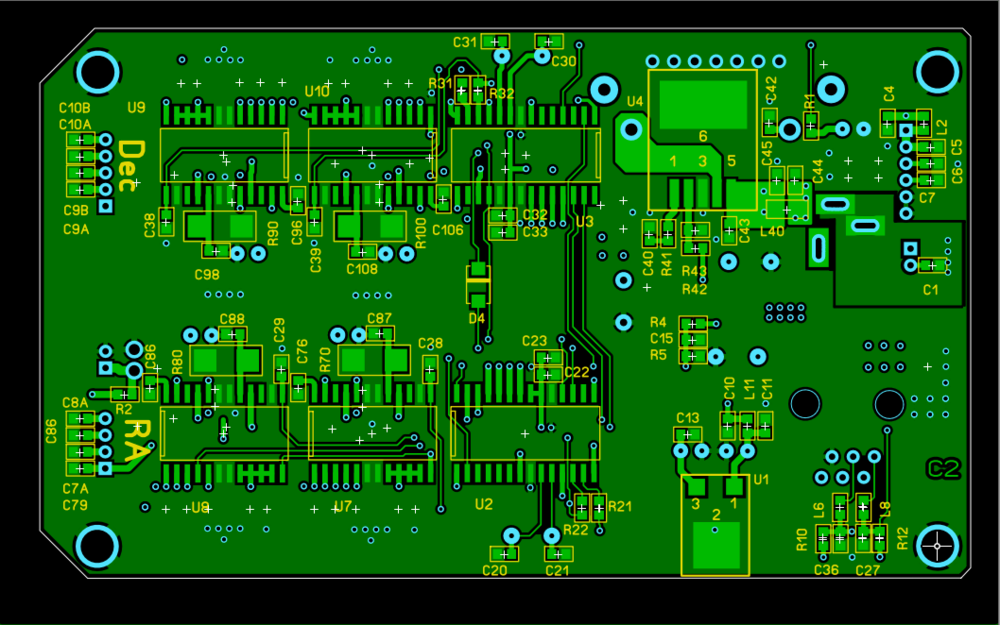Click the U9 chip designator
Screen dimensions: 1000x625
(136, 107)
